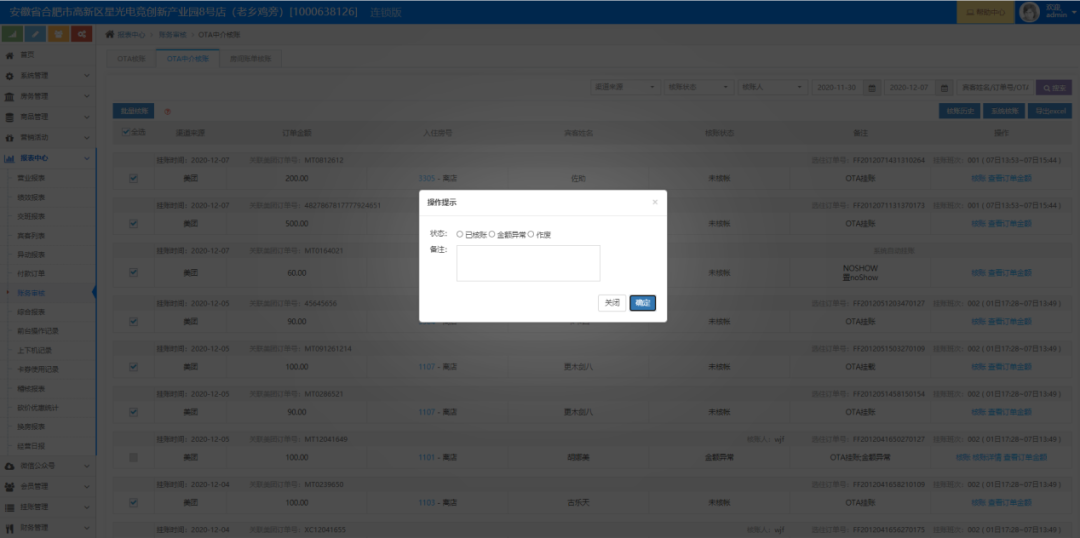Open 营业报表 in the sidebar
This screenshot has height=538, width=1080.
(x=31, y=178)
